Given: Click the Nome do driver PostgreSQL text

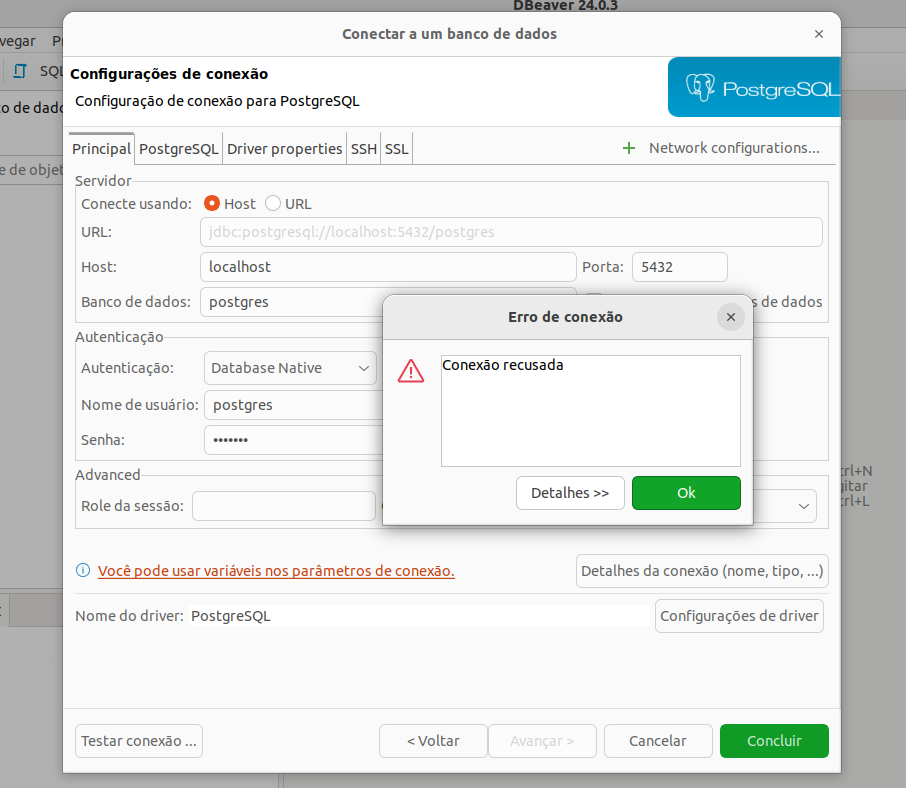Looking at the screenshot, I should click(x=231, y=616).
